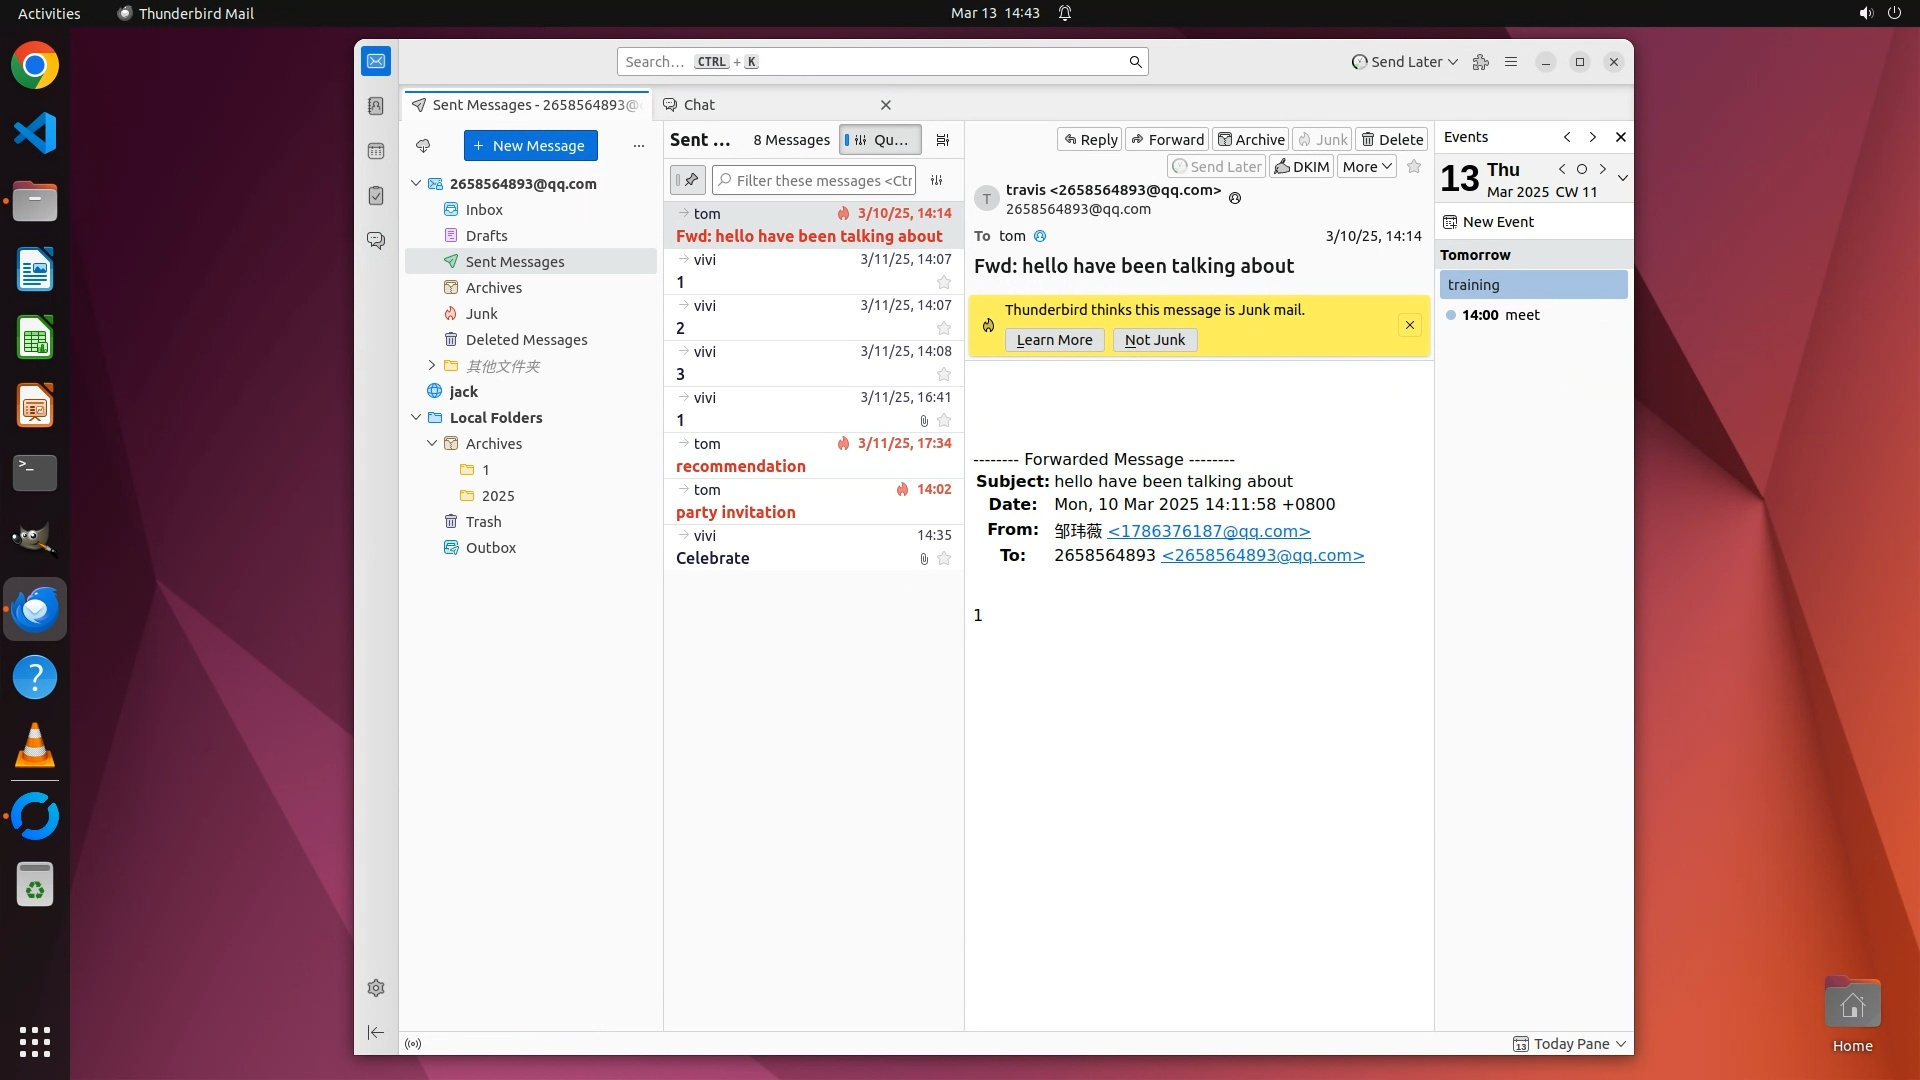
Task: Click the Not Junk button
Action: pyautogui.click(x=1154, y=340)
